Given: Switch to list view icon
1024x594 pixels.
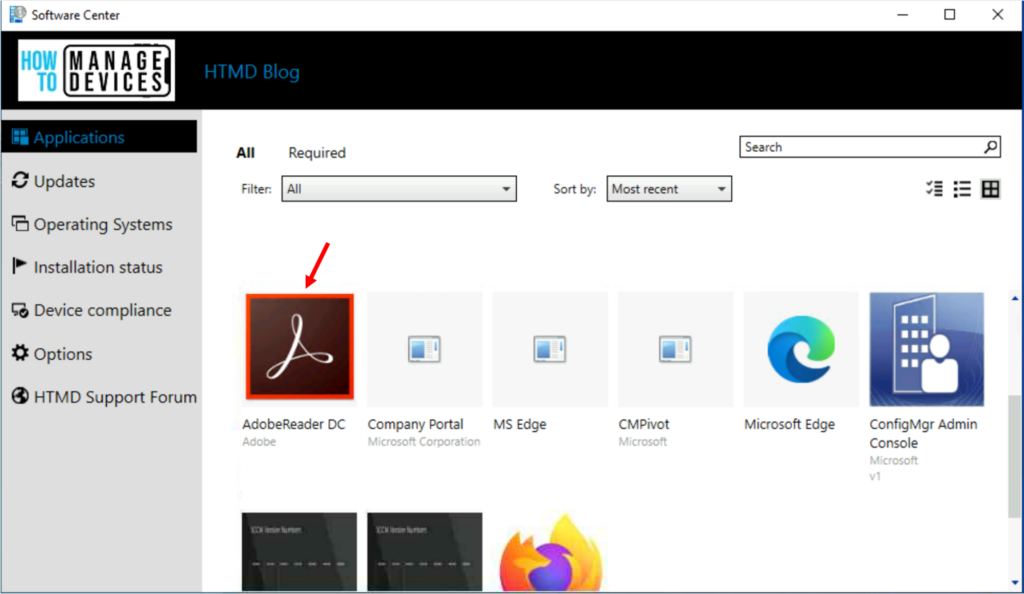Looking at the screenshot, I should [962, 189].
